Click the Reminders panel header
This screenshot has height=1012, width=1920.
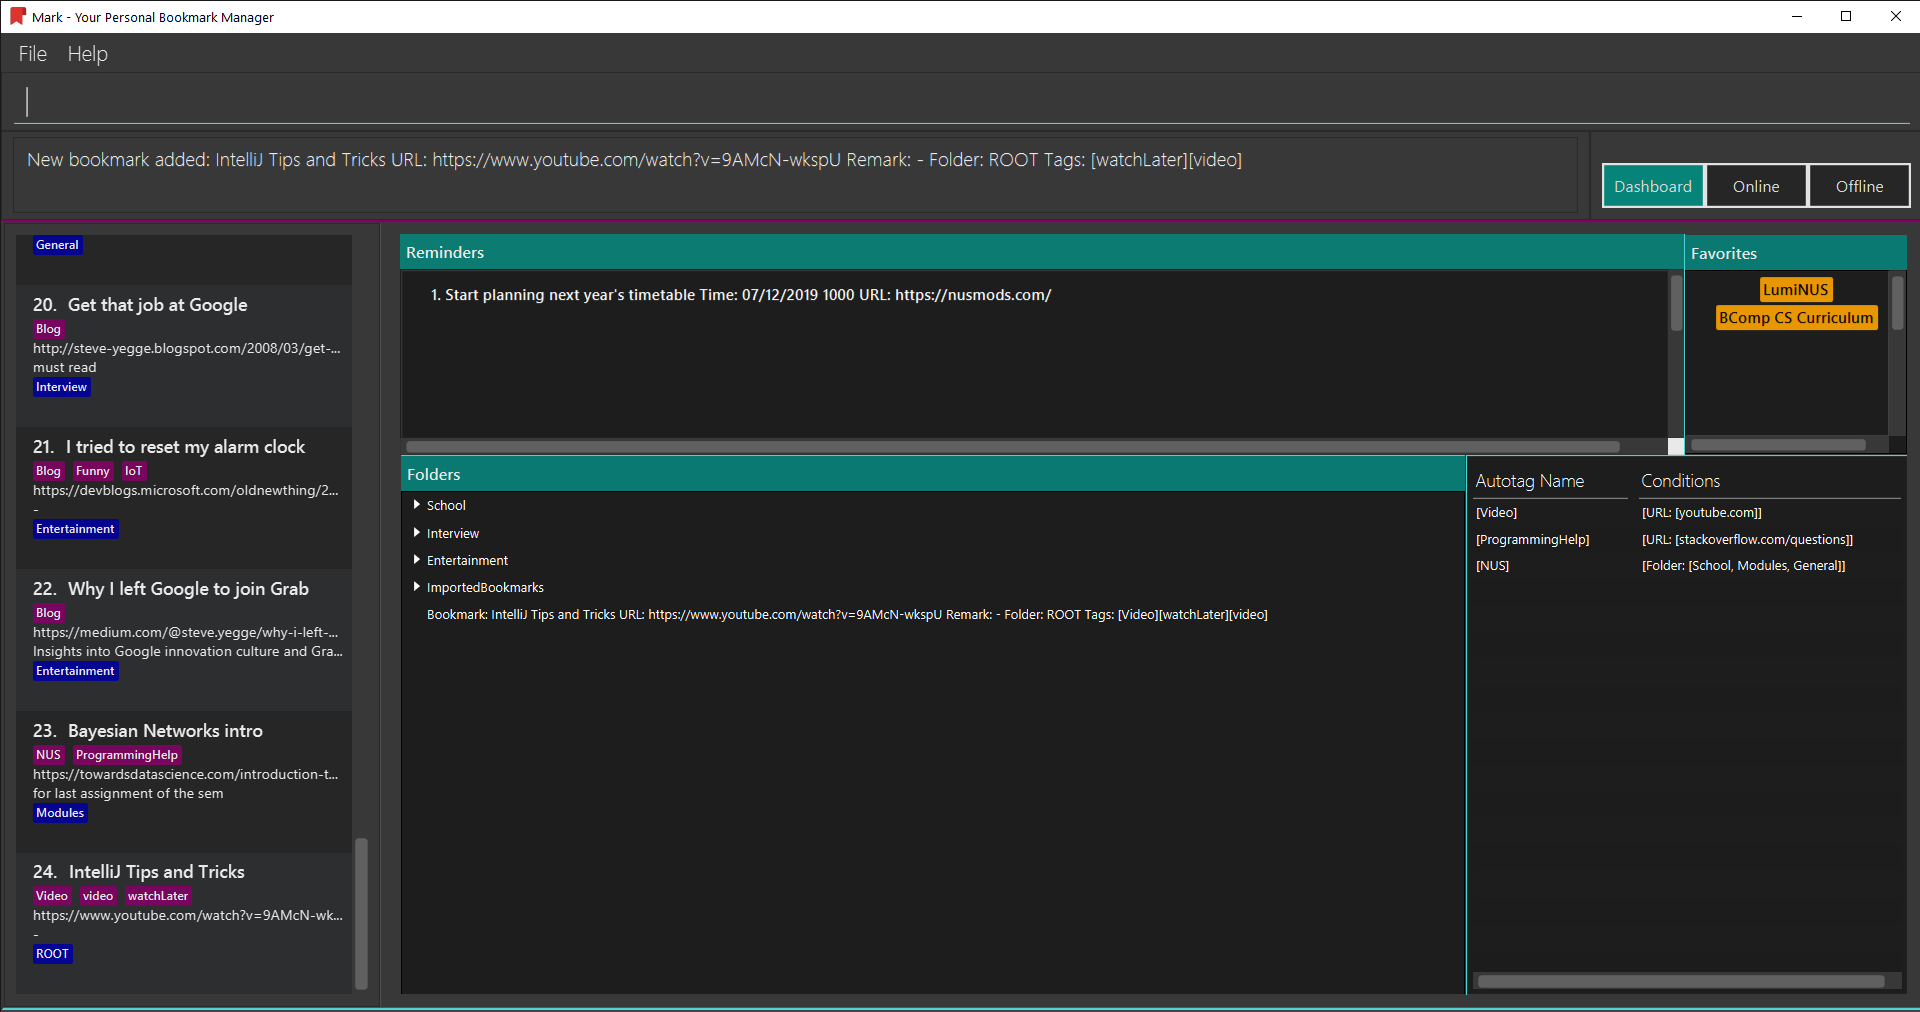pos(1042,252)
